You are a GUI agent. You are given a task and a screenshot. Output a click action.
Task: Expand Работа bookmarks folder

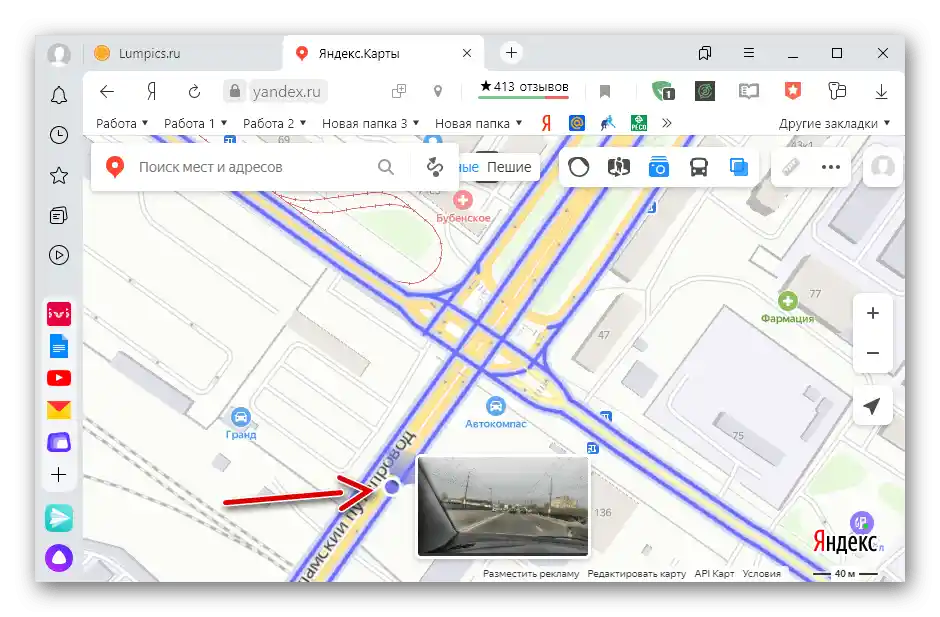pos(122,124)
